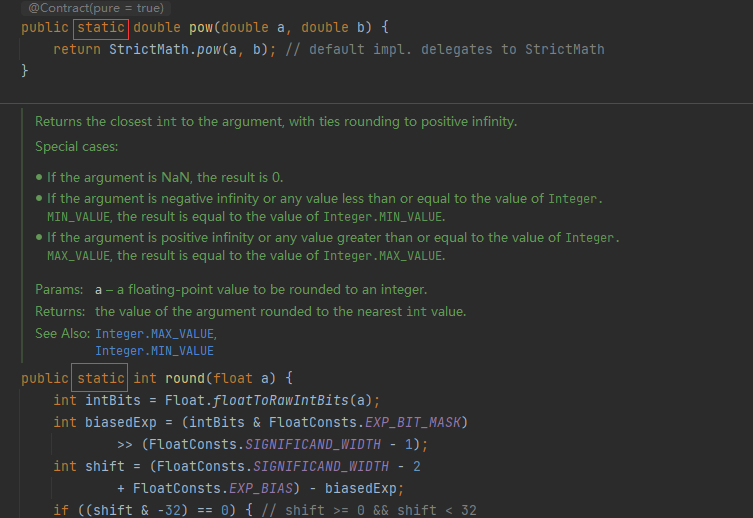Open the Integer.MAX_VALUE link under See Also
Image resolution: width=753 pixels, height=518 pixels.
[x=155, y=333]
